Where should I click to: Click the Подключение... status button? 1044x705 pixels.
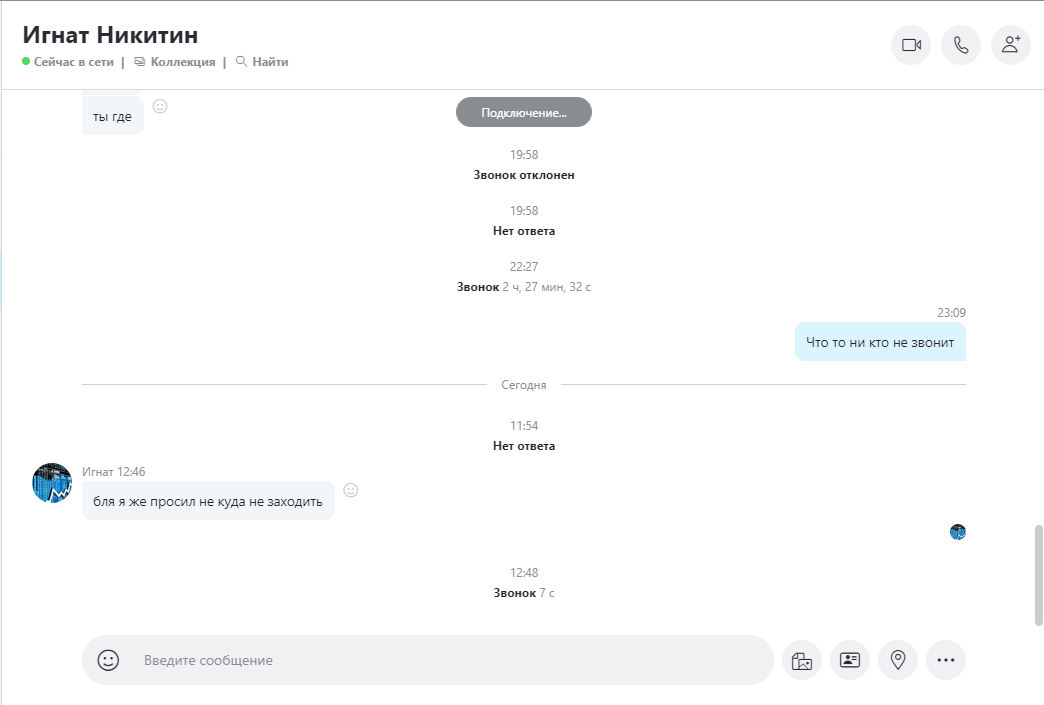(x=524, y=112)
